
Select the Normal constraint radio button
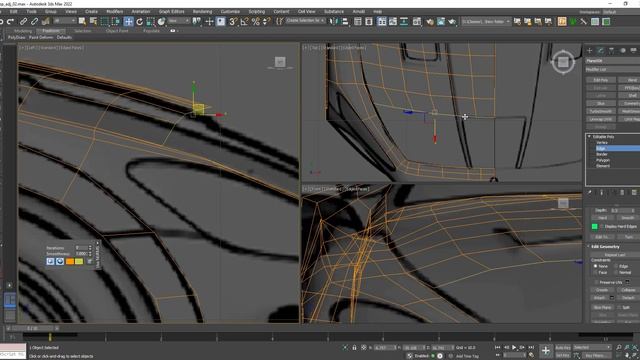click(x=616, y=272)
